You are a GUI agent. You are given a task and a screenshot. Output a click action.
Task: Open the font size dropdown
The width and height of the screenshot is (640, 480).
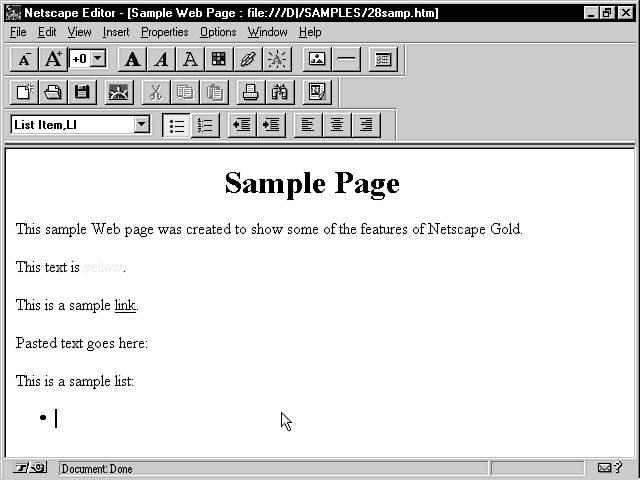pos(97,60)
